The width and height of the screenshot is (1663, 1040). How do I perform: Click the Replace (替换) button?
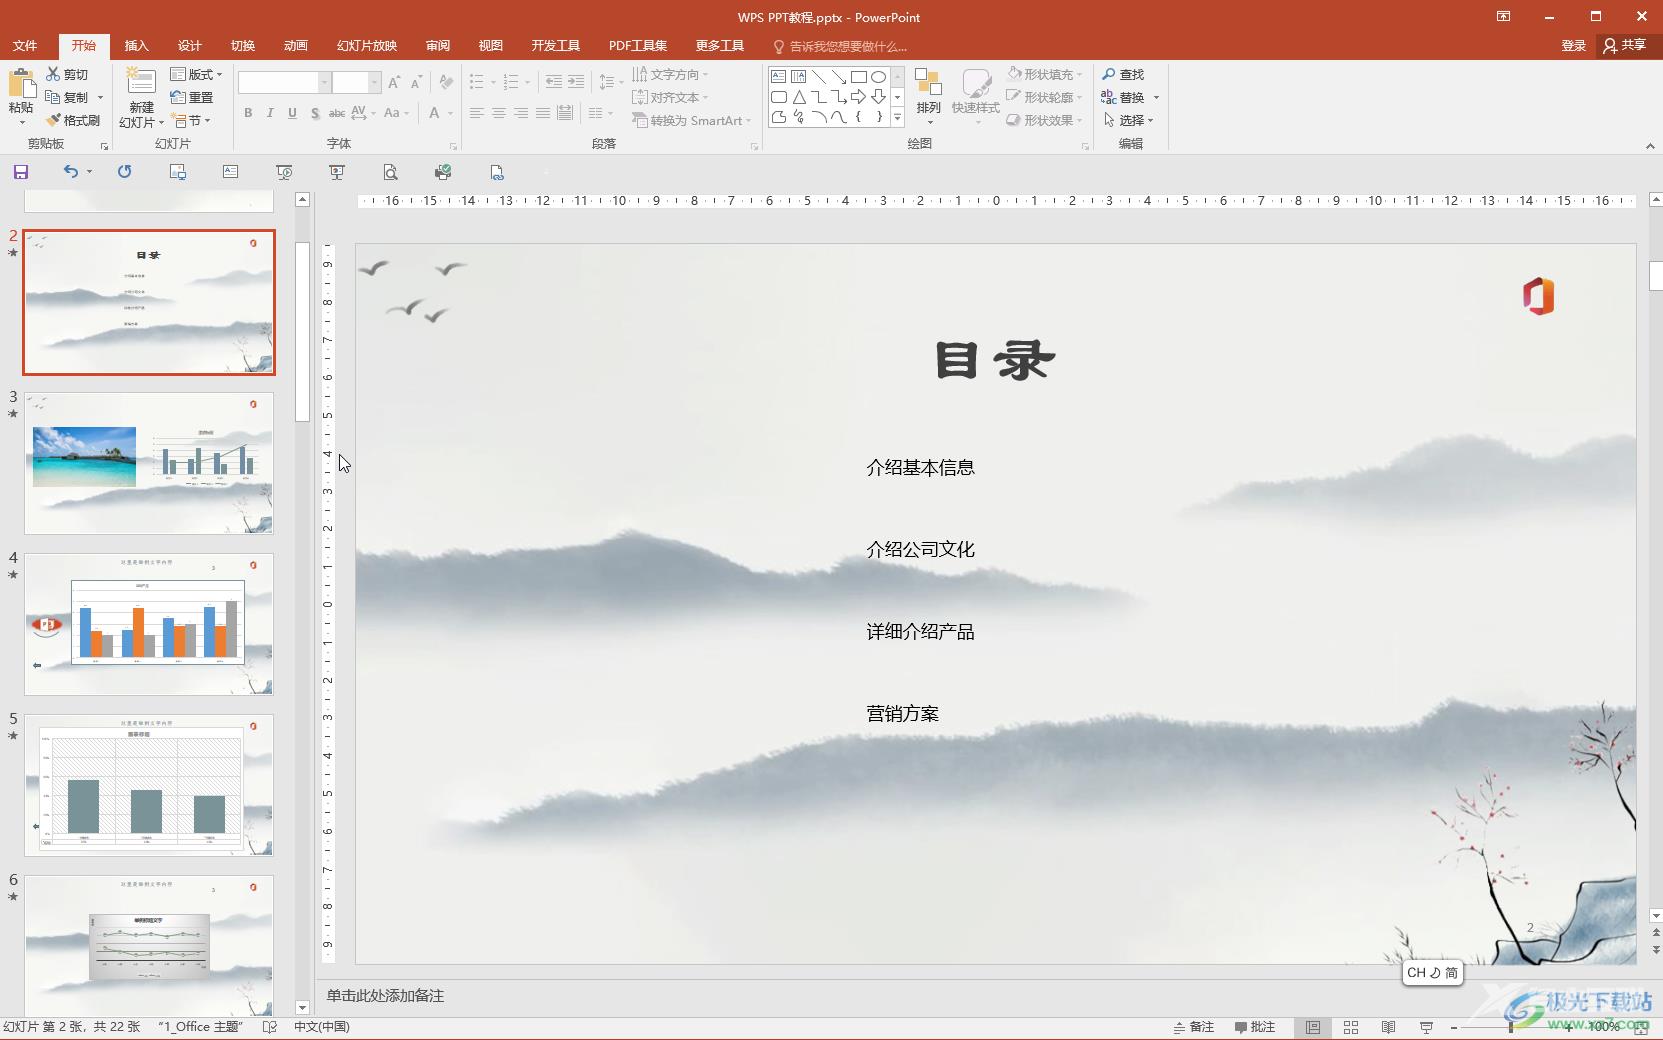[1123, 97]
